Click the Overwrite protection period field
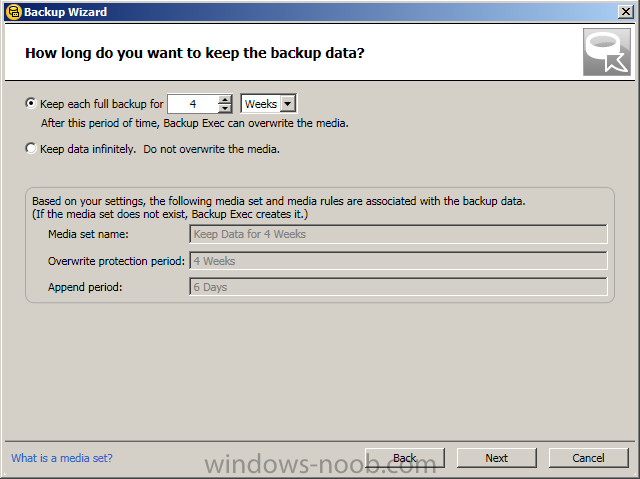 [x=398, y=261]
